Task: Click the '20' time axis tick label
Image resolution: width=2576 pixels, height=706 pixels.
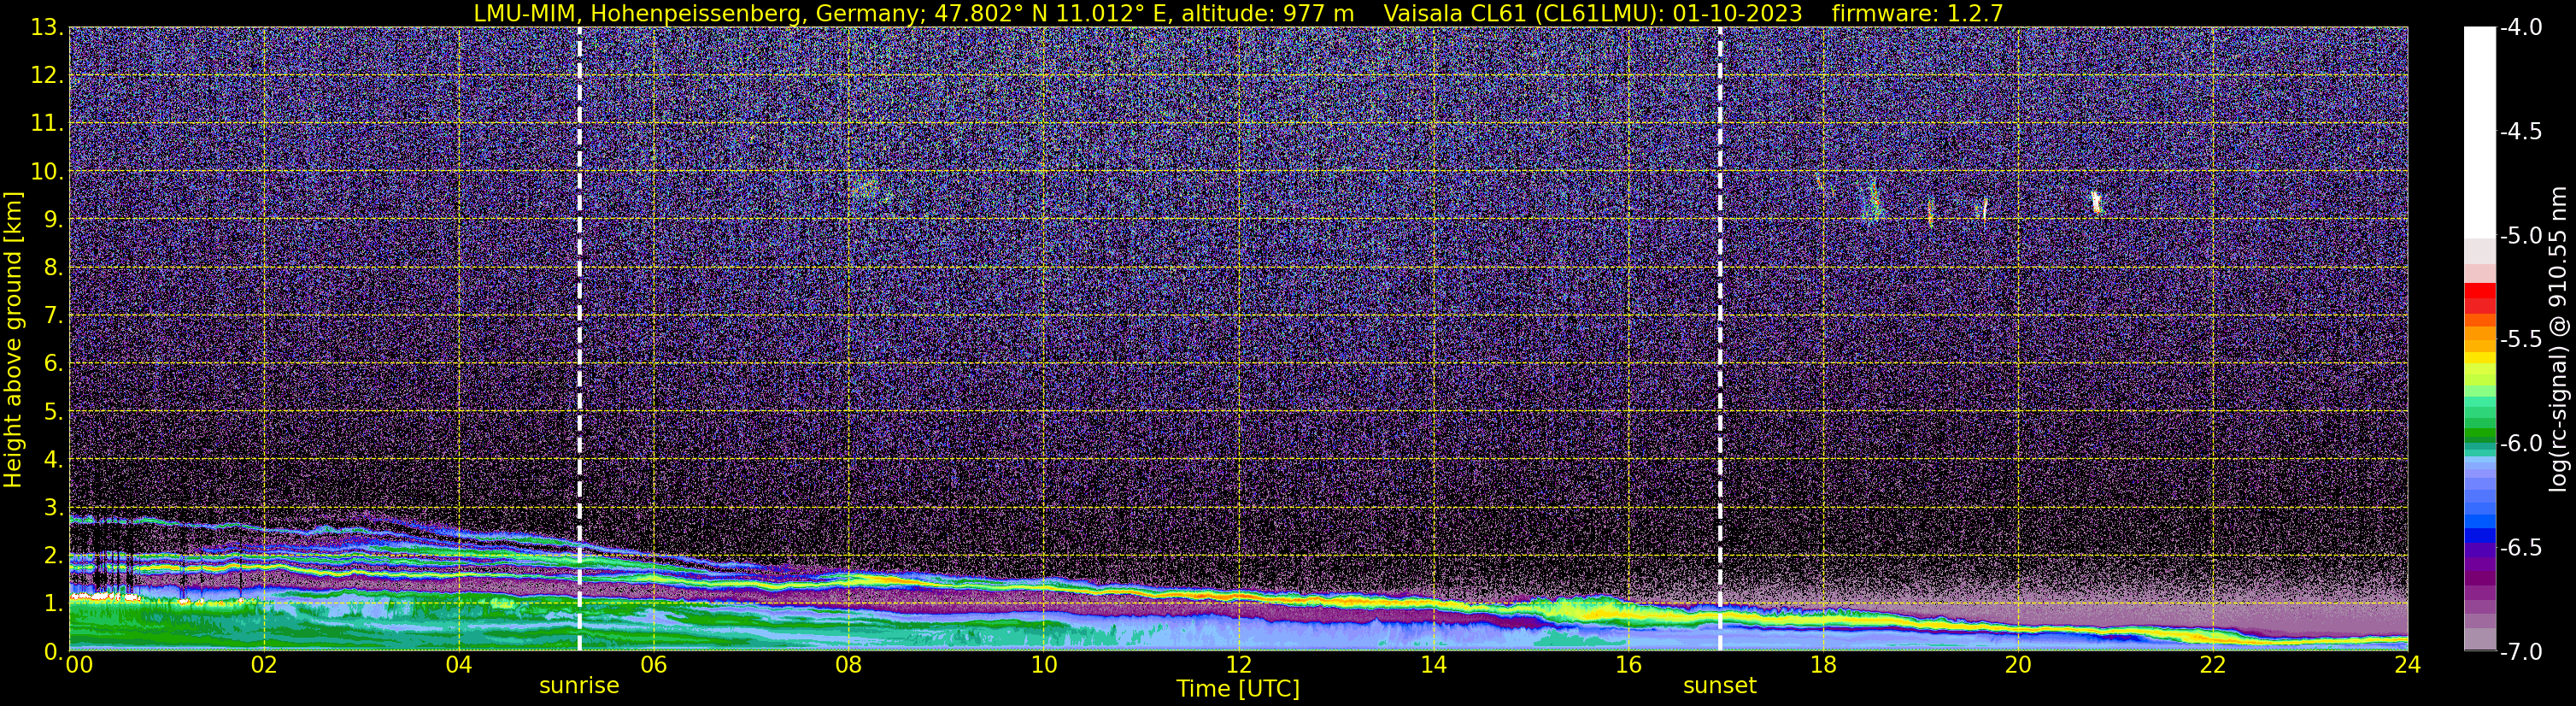Action: (2018, 665)
